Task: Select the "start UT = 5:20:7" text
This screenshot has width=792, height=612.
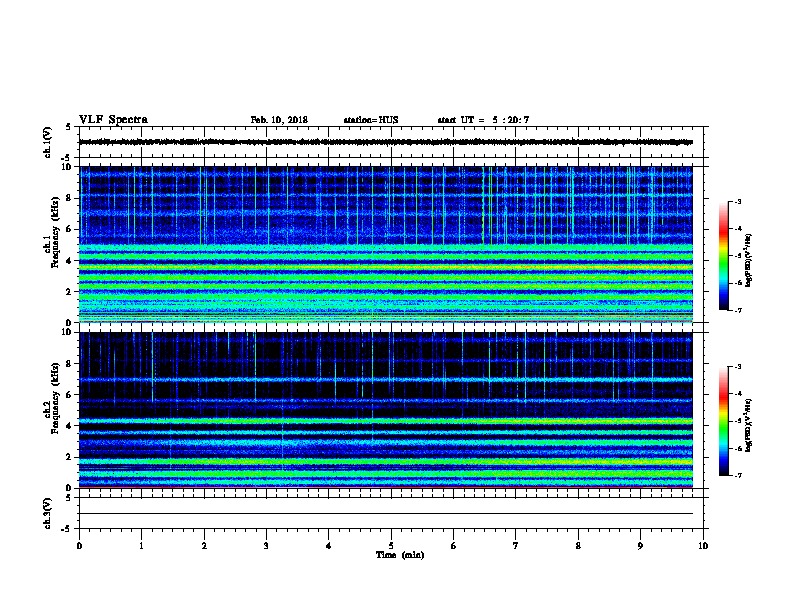Action: (x=483, y=120)
